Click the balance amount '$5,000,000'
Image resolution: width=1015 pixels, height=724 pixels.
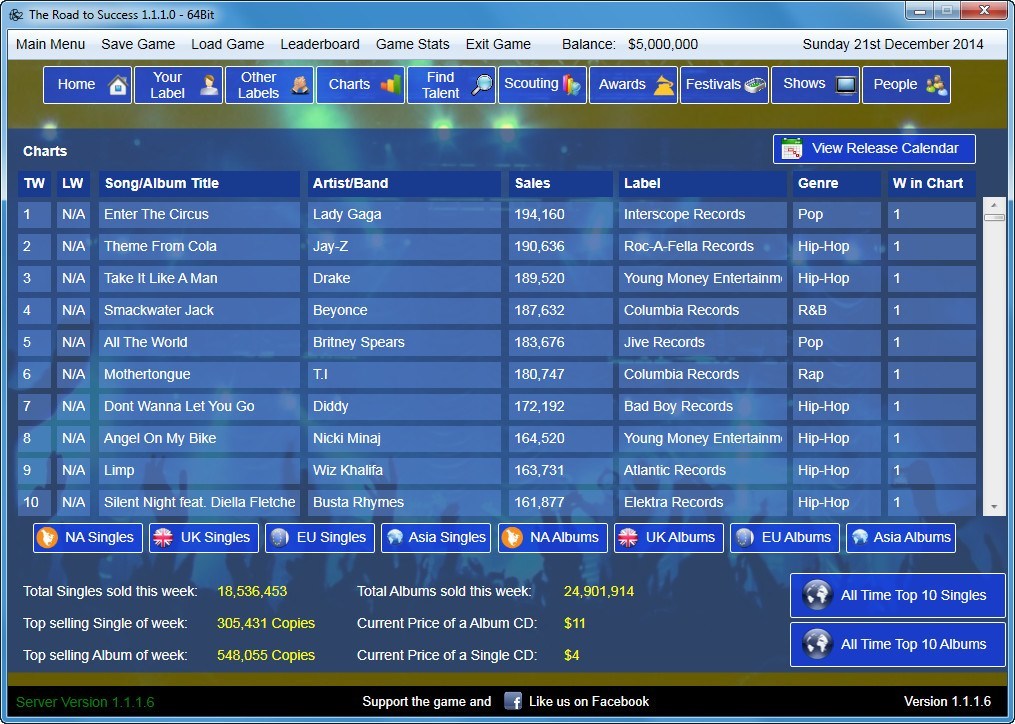click(663, 44)
